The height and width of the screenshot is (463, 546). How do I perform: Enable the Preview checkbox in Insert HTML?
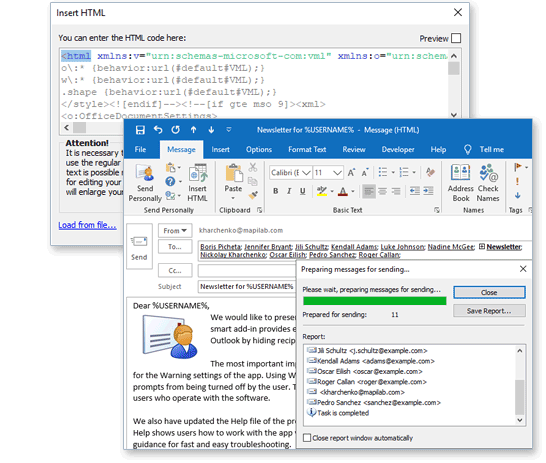[x=456, y=38]
